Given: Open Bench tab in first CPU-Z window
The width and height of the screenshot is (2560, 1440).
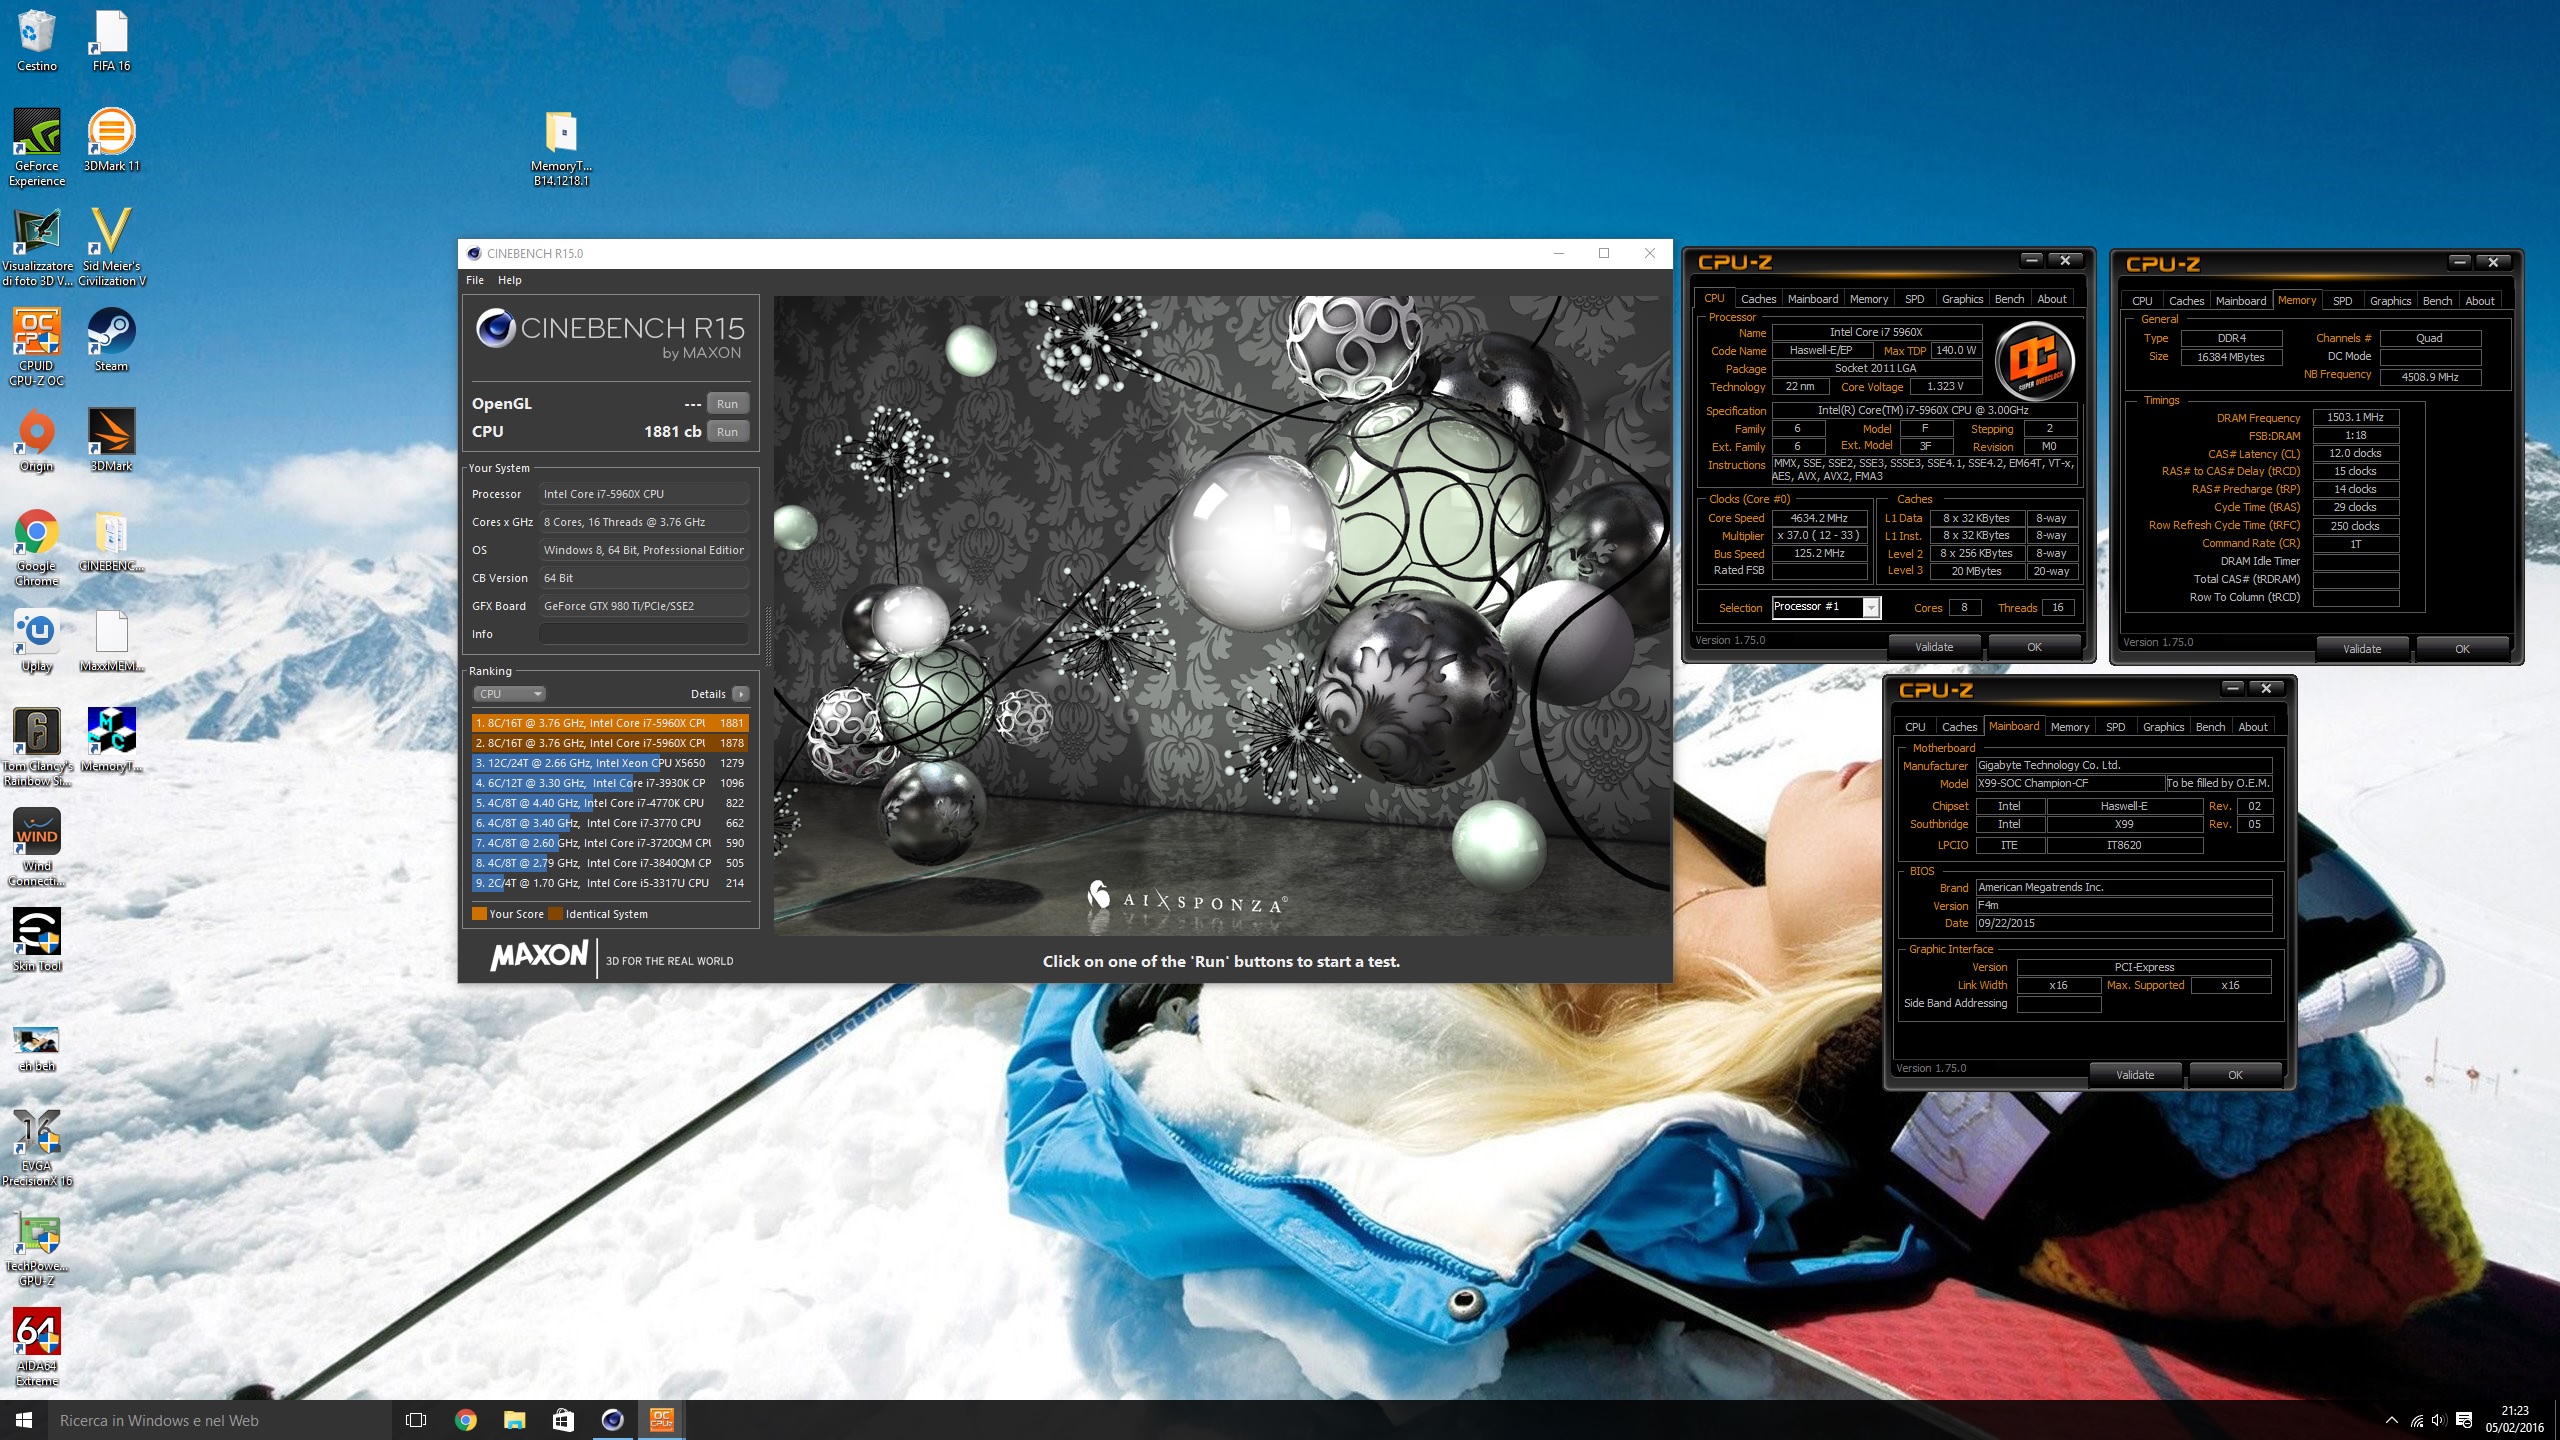Looking at the screenshot, I should click(2009, 299).
